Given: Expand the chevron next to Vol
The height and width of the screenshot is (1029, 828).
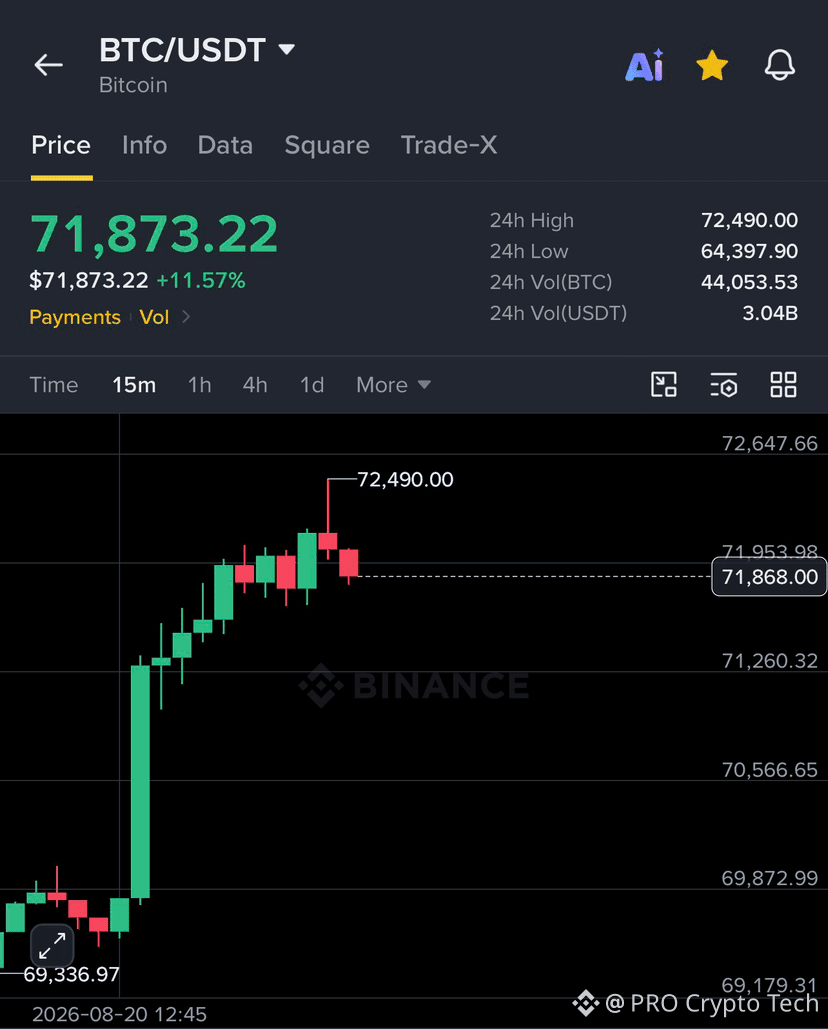Looking at the screenshot, I should click(x=186, y=317).
